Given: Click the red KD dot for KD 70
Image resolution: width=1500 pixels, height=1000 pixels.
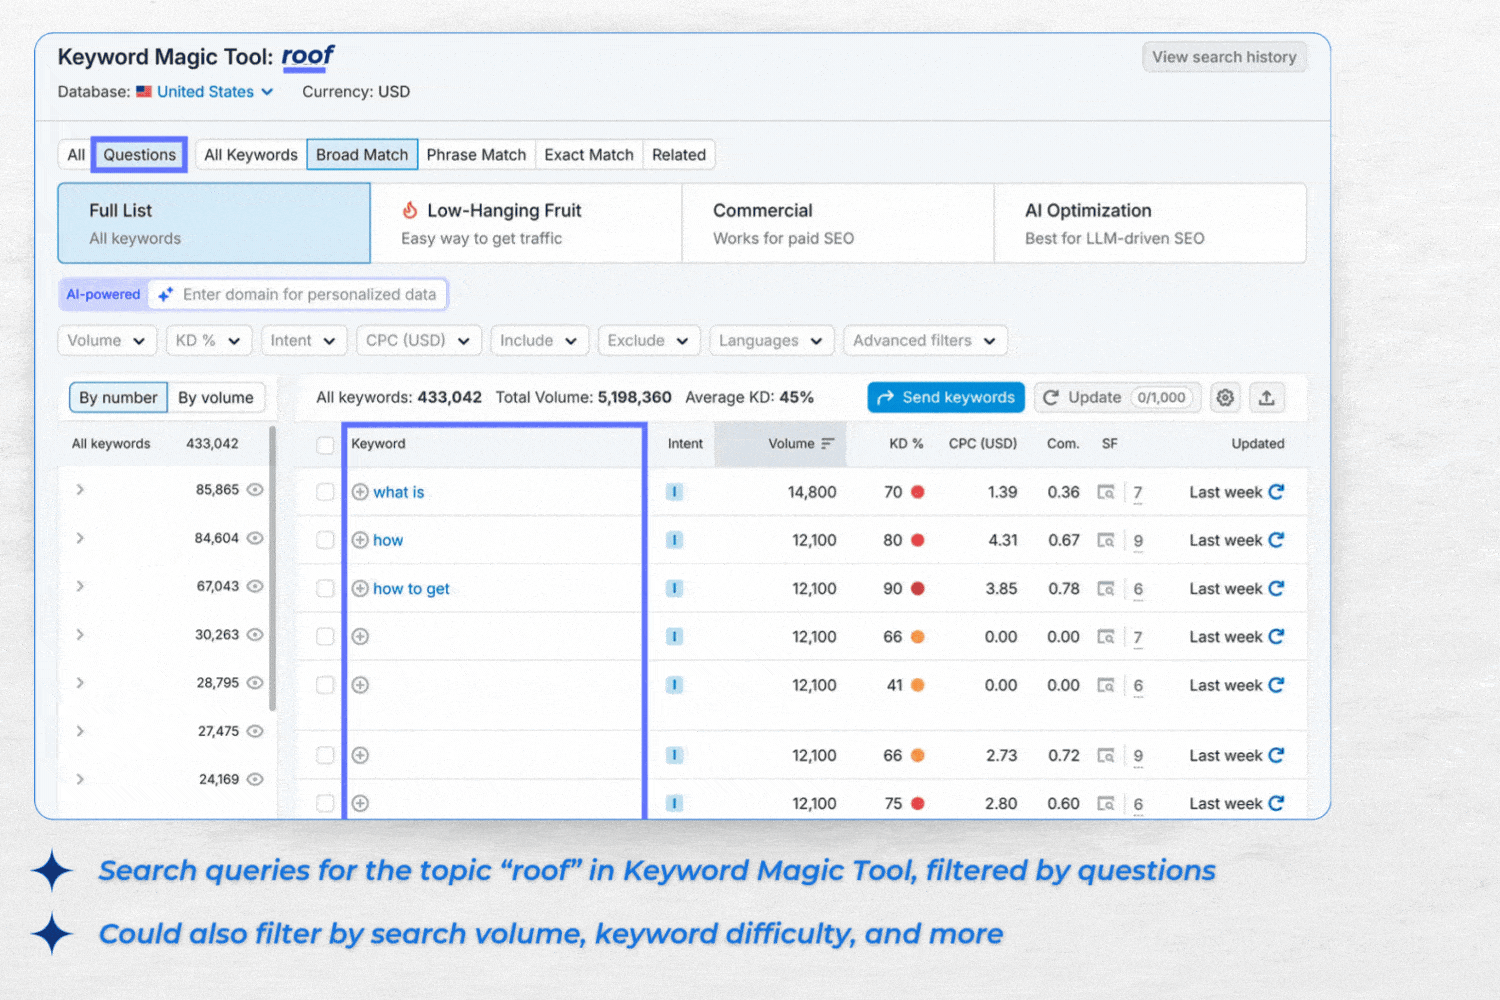Looking at the screenshot, I should tap(918, 492).
